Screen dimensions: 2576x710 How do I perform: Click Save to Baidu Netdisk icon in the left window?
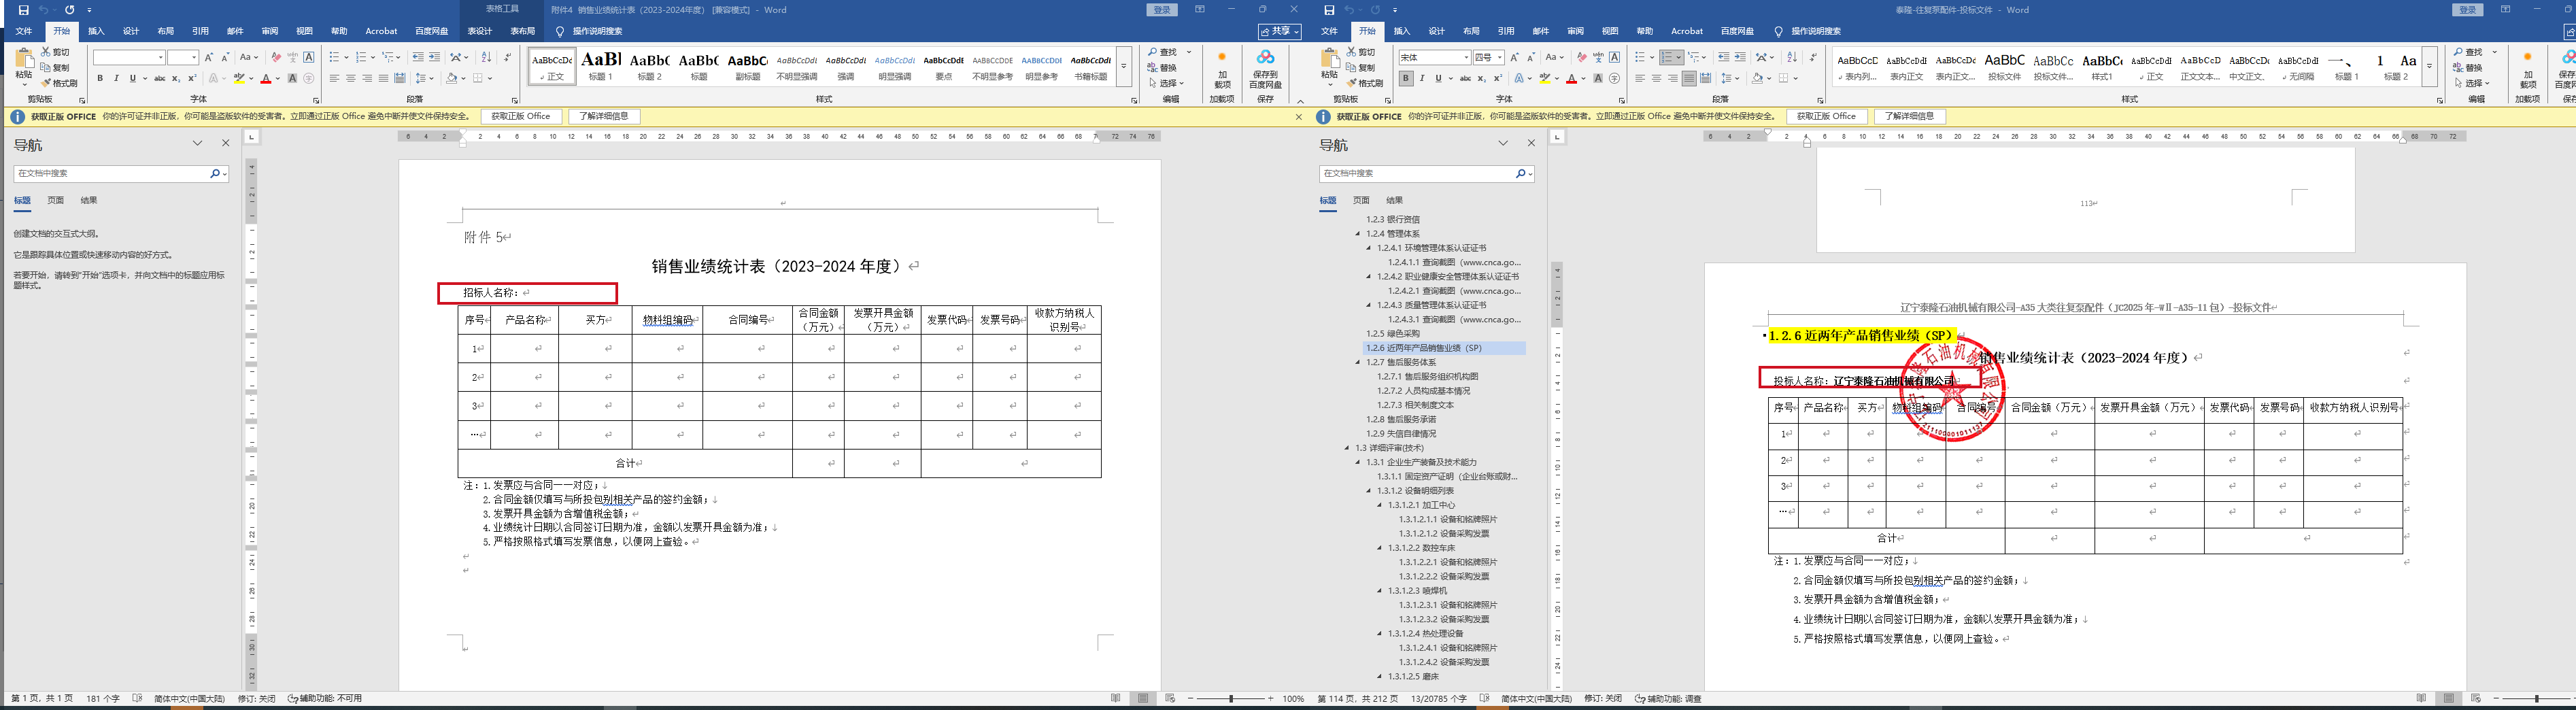(x=1265, y=67)
